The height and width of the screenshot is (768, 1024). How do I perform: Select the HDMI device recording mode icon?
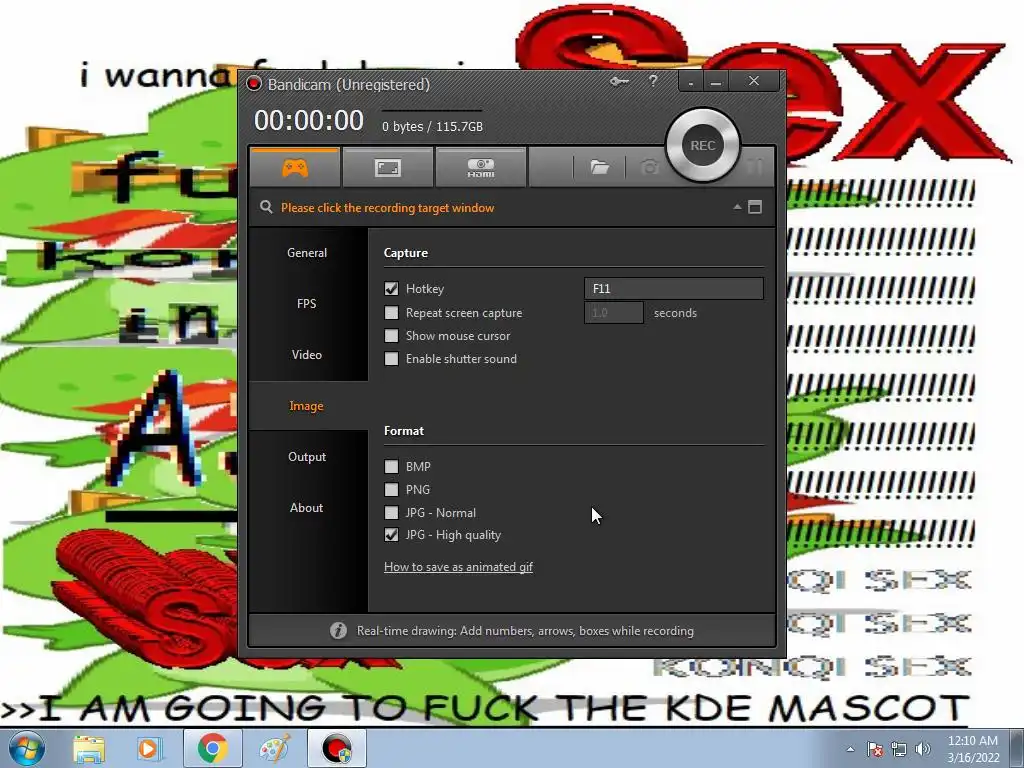pyautogui.click(x=481, y=168)
